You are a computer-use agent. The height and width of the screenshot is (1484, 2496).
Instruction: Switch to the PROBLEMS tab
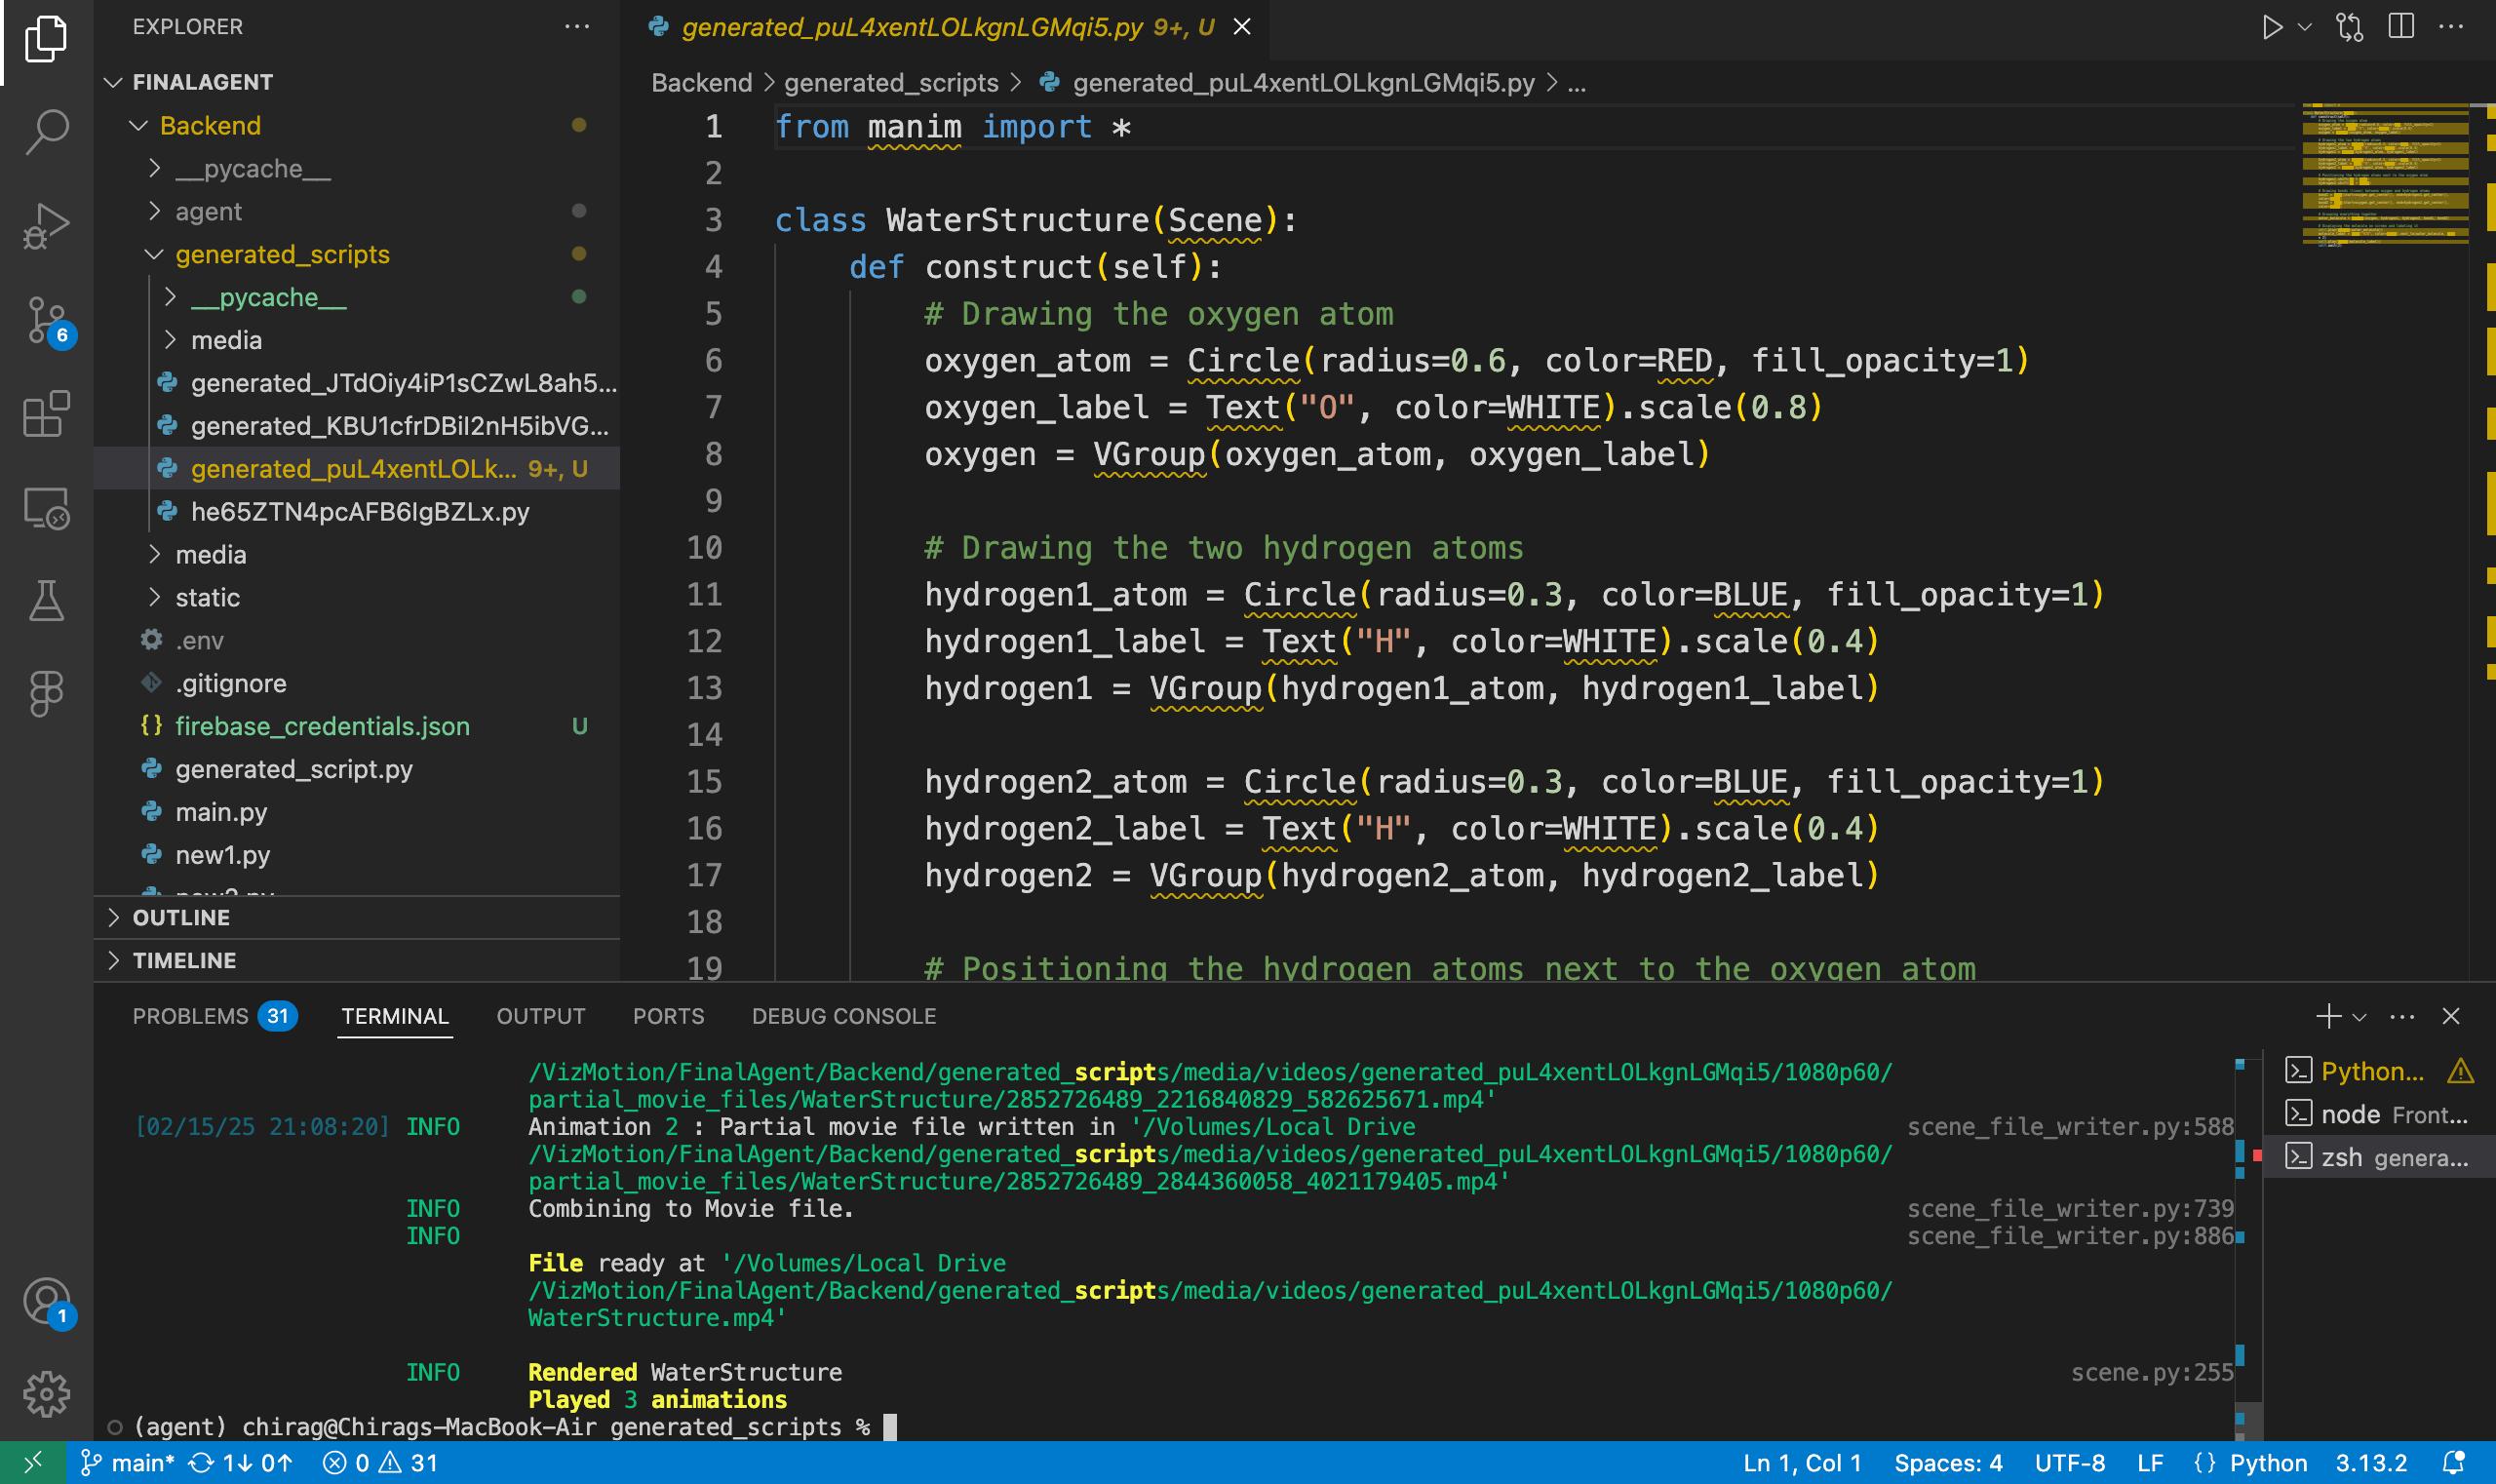(190, 1016)
